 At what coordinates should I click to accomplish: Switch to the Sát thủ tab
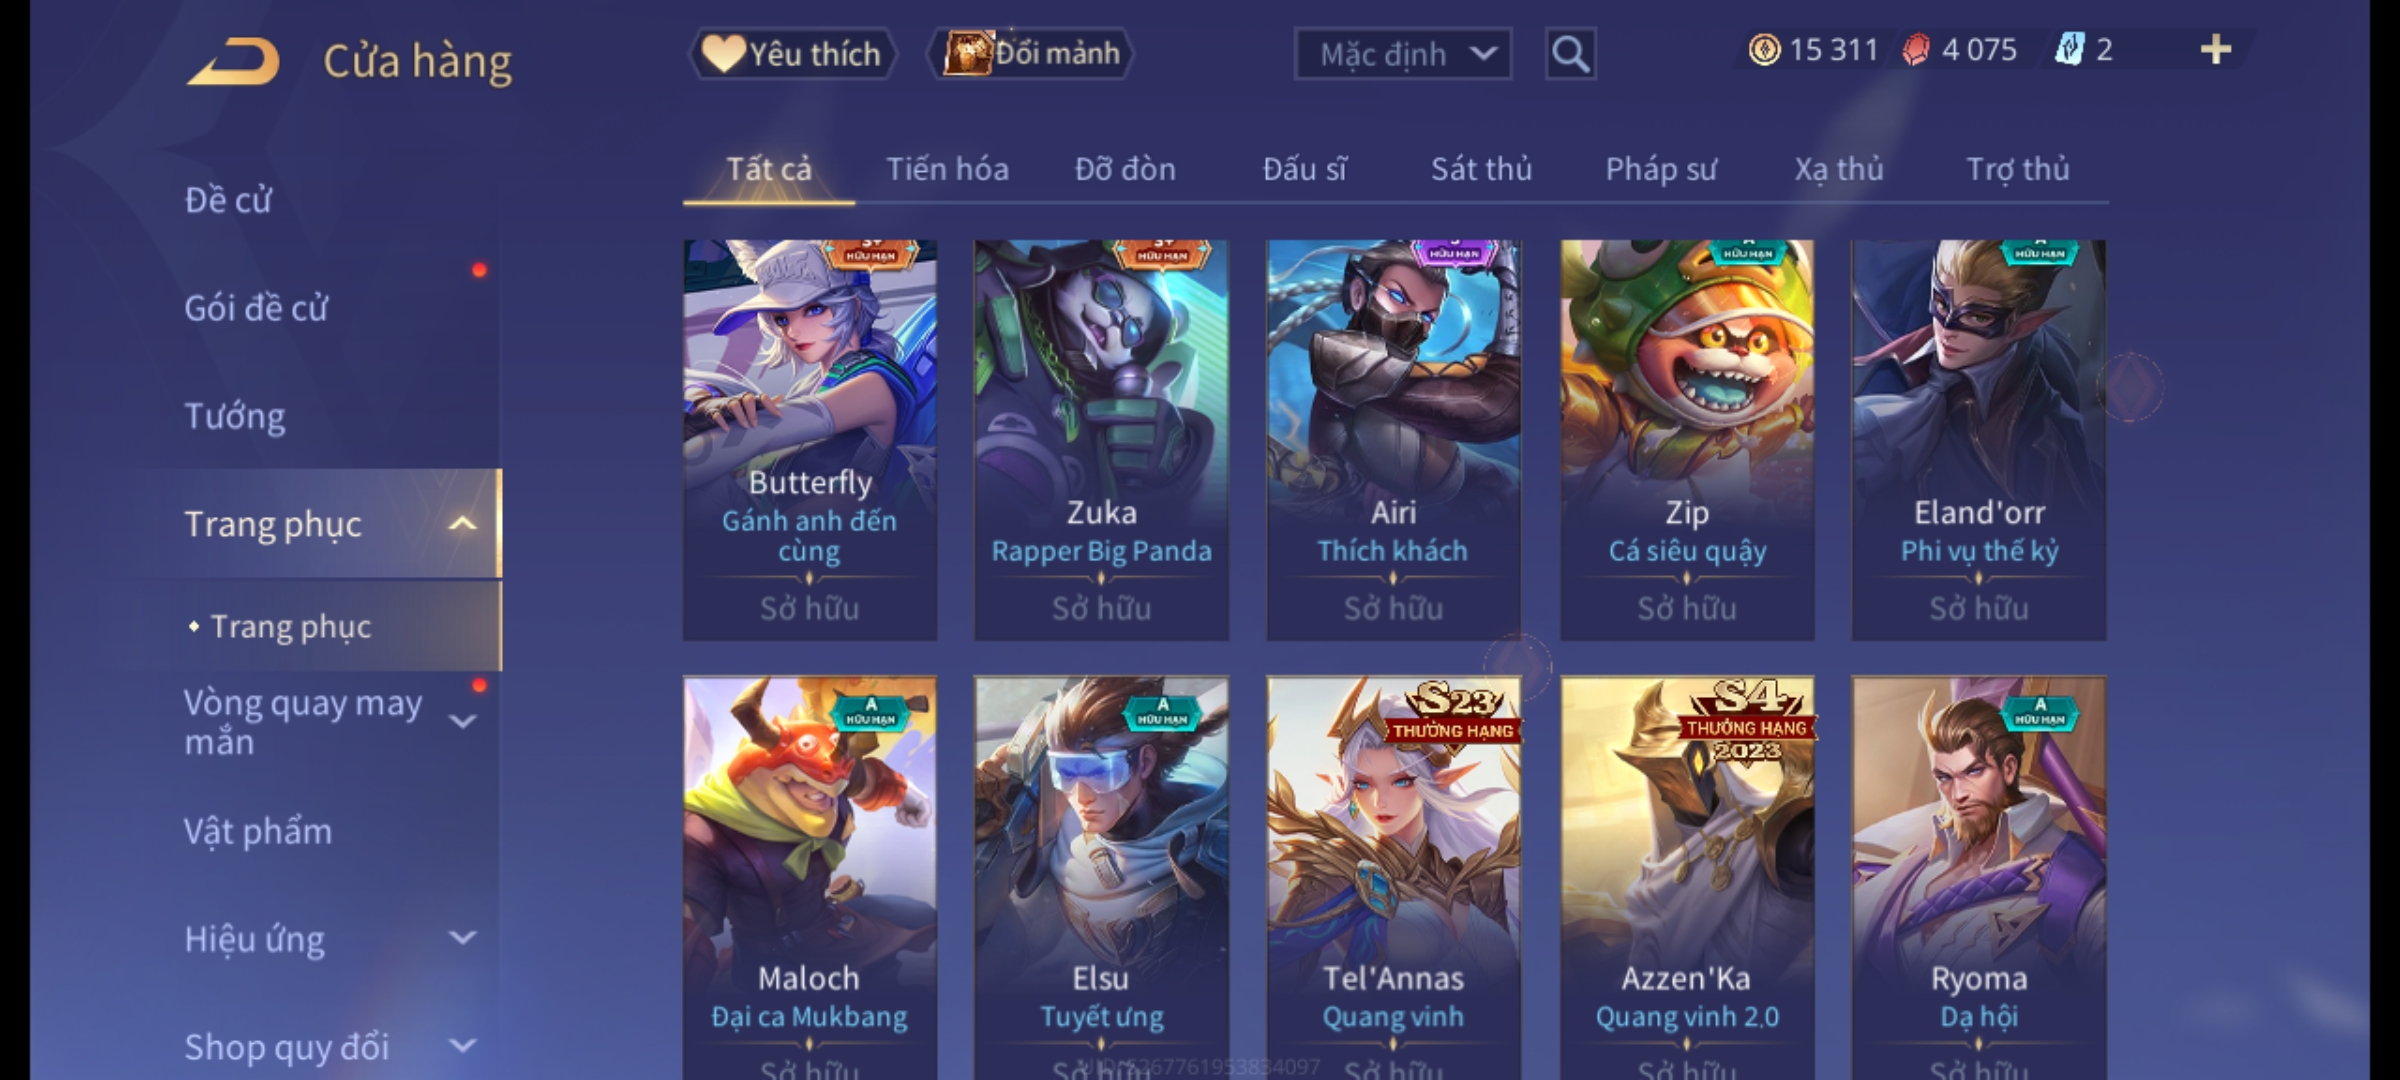[x=1481, y=169]
